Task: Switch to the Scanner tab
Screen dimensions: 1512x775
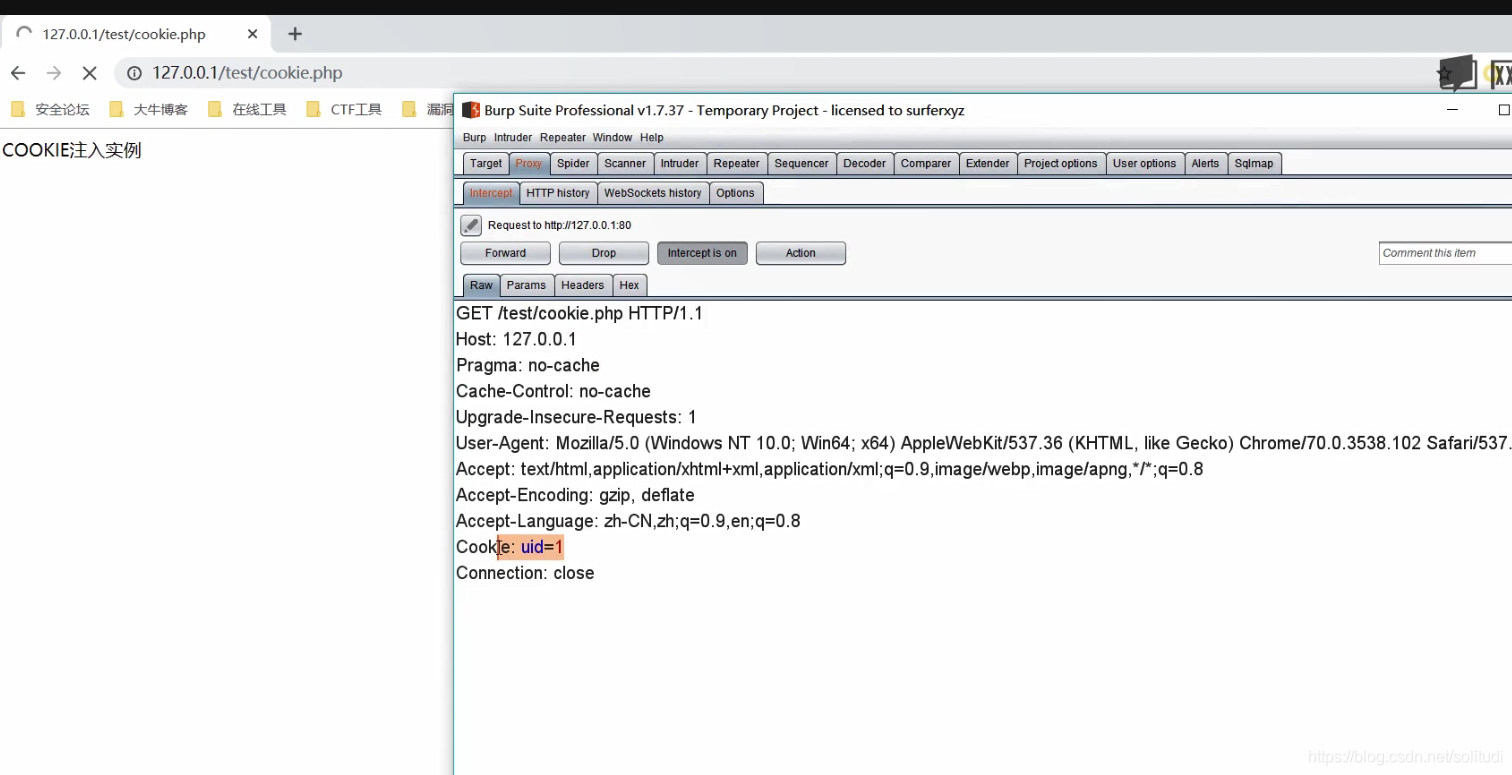Action: coord(625,163)
